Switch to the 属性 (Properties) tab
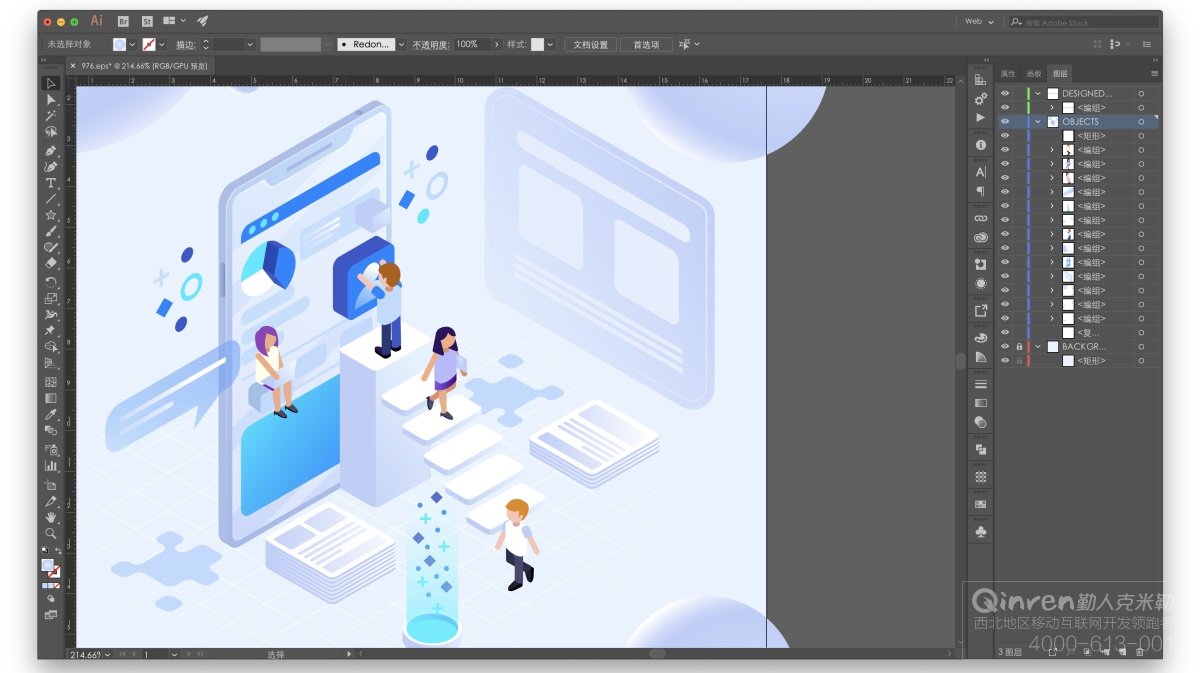1200x673 pixels. [x=1008, y=74]
